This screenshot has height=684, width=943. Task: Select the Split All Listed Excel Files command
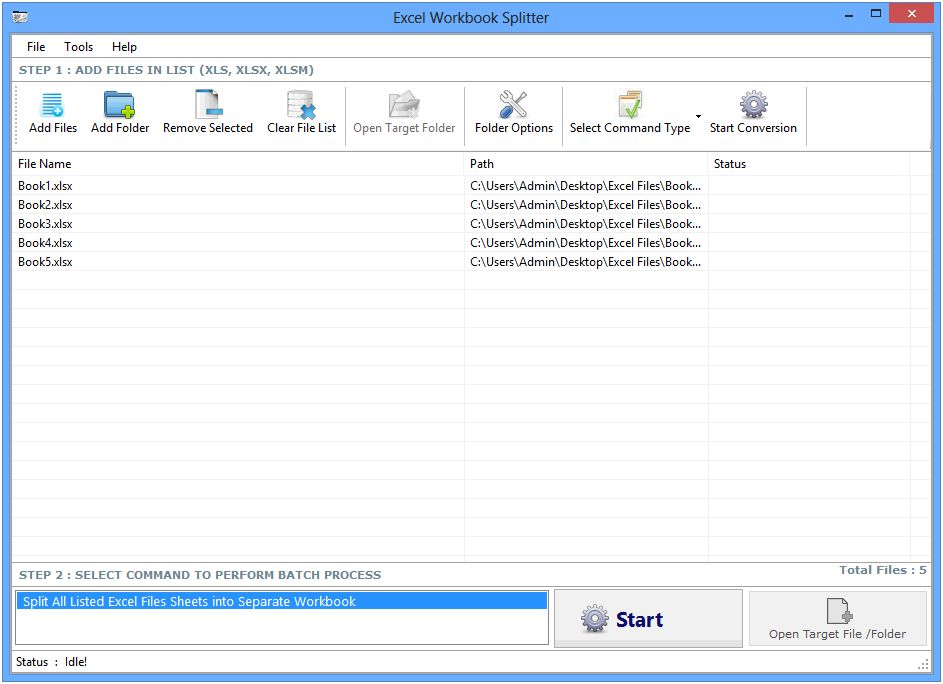coord(281,601)
